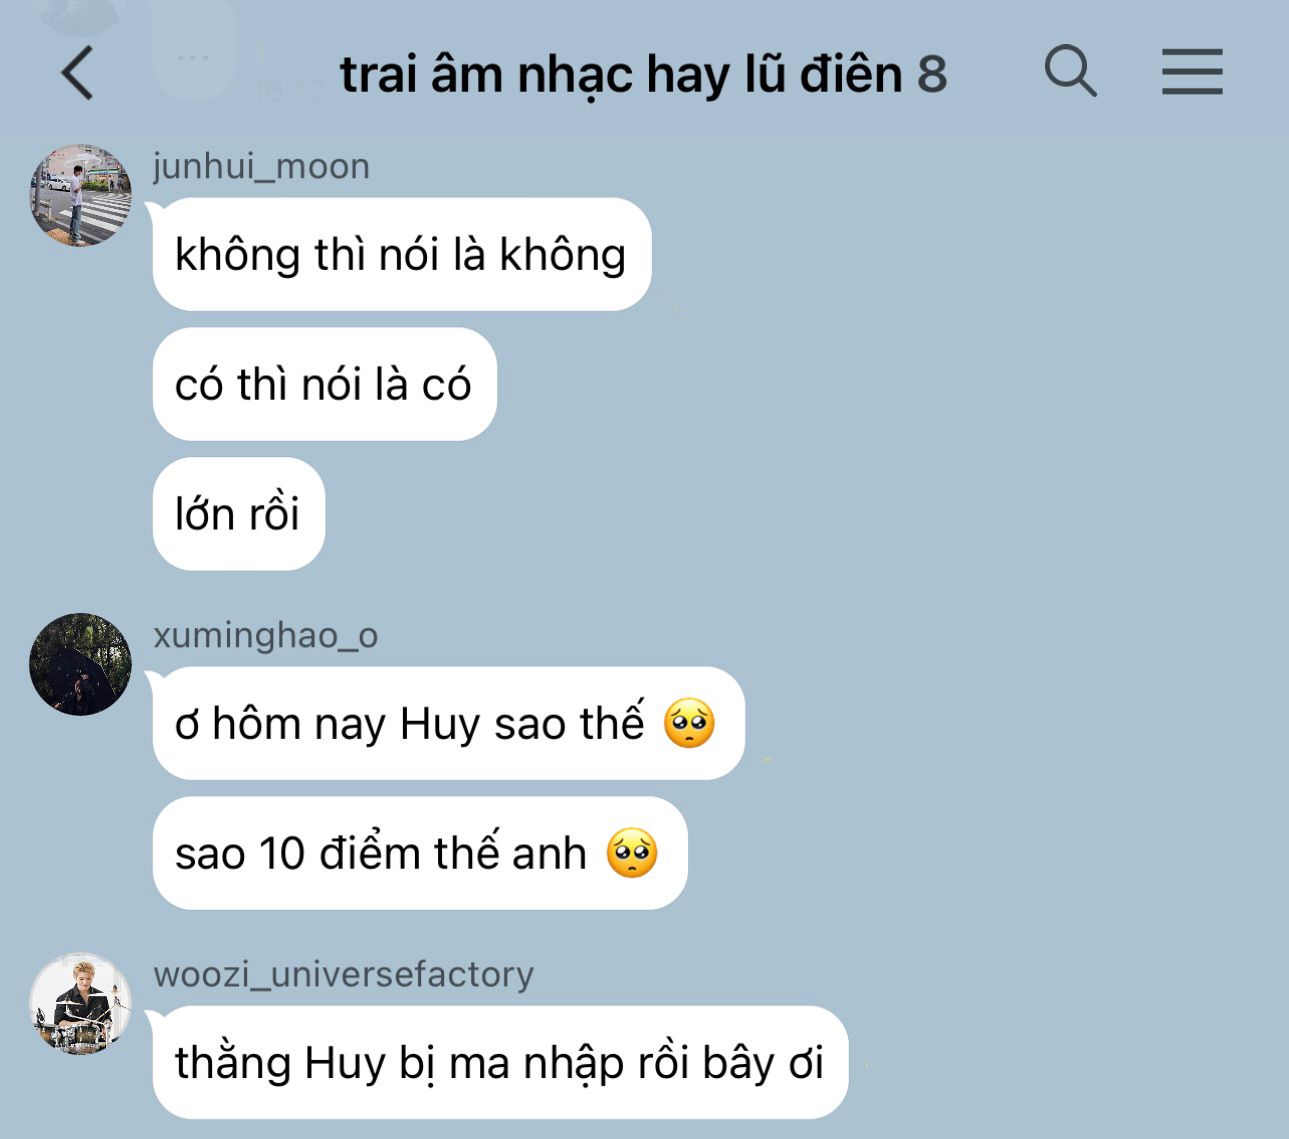This screenshot has width=1289, height=1139.
Task: Open the chat search magnifier
Action: coord(1070,72)
